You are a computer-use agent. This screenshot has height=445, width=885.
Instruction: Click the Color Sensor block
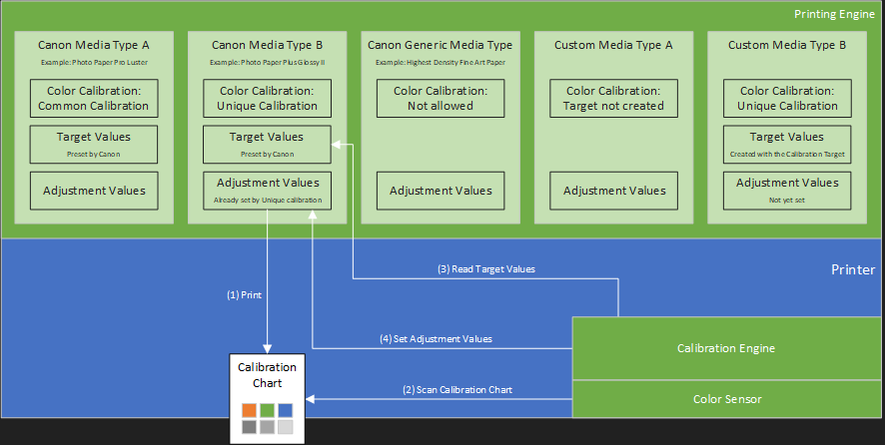(726, 399)
